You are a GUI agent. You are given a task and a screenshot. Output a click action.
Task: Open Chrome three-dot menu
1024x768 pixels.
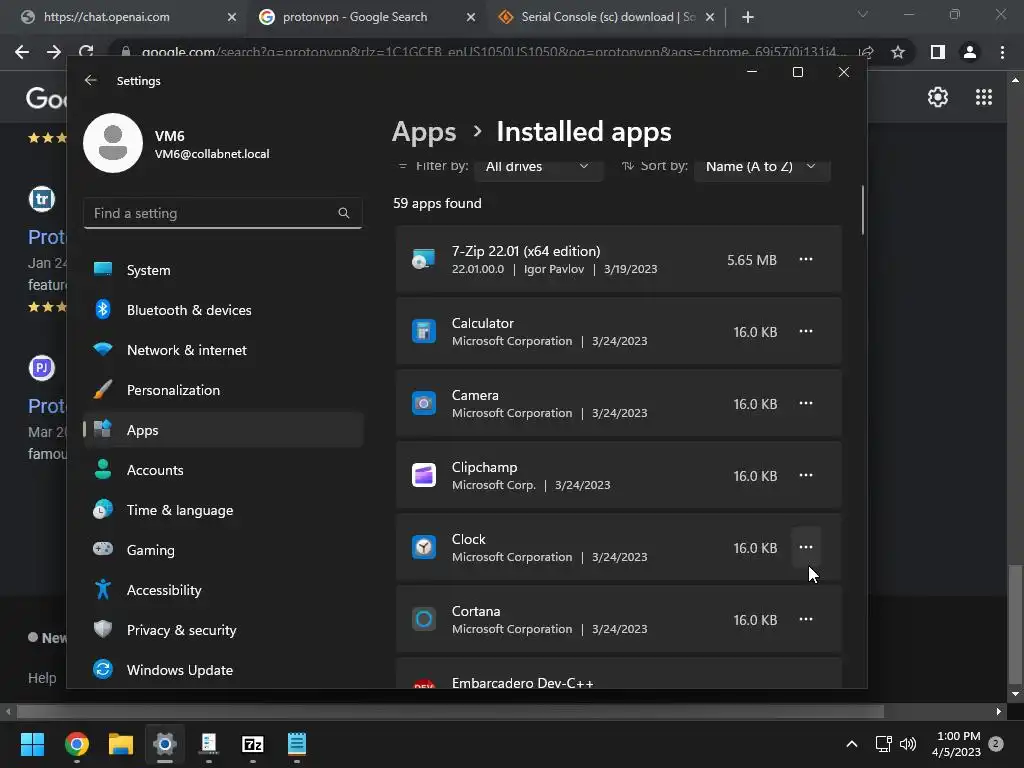click(1002, 52)
